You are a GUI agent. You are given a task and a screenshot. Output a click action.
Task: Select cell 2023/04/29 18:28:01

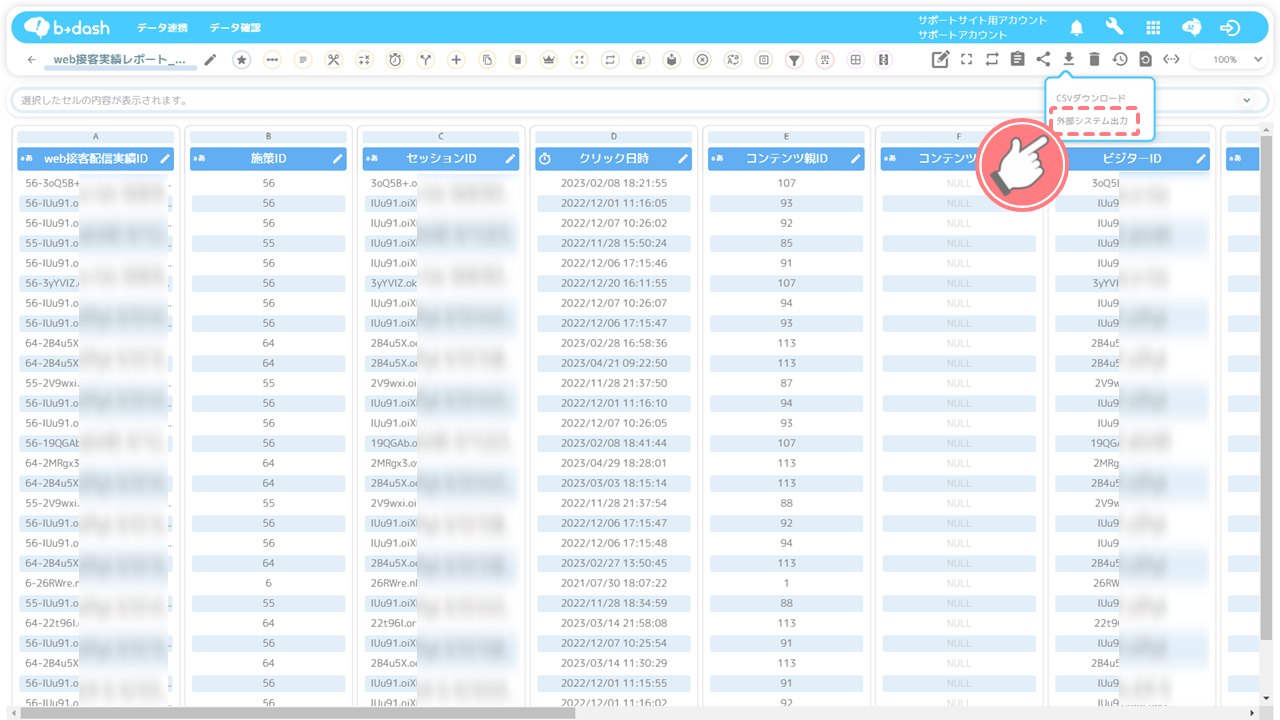614,463
